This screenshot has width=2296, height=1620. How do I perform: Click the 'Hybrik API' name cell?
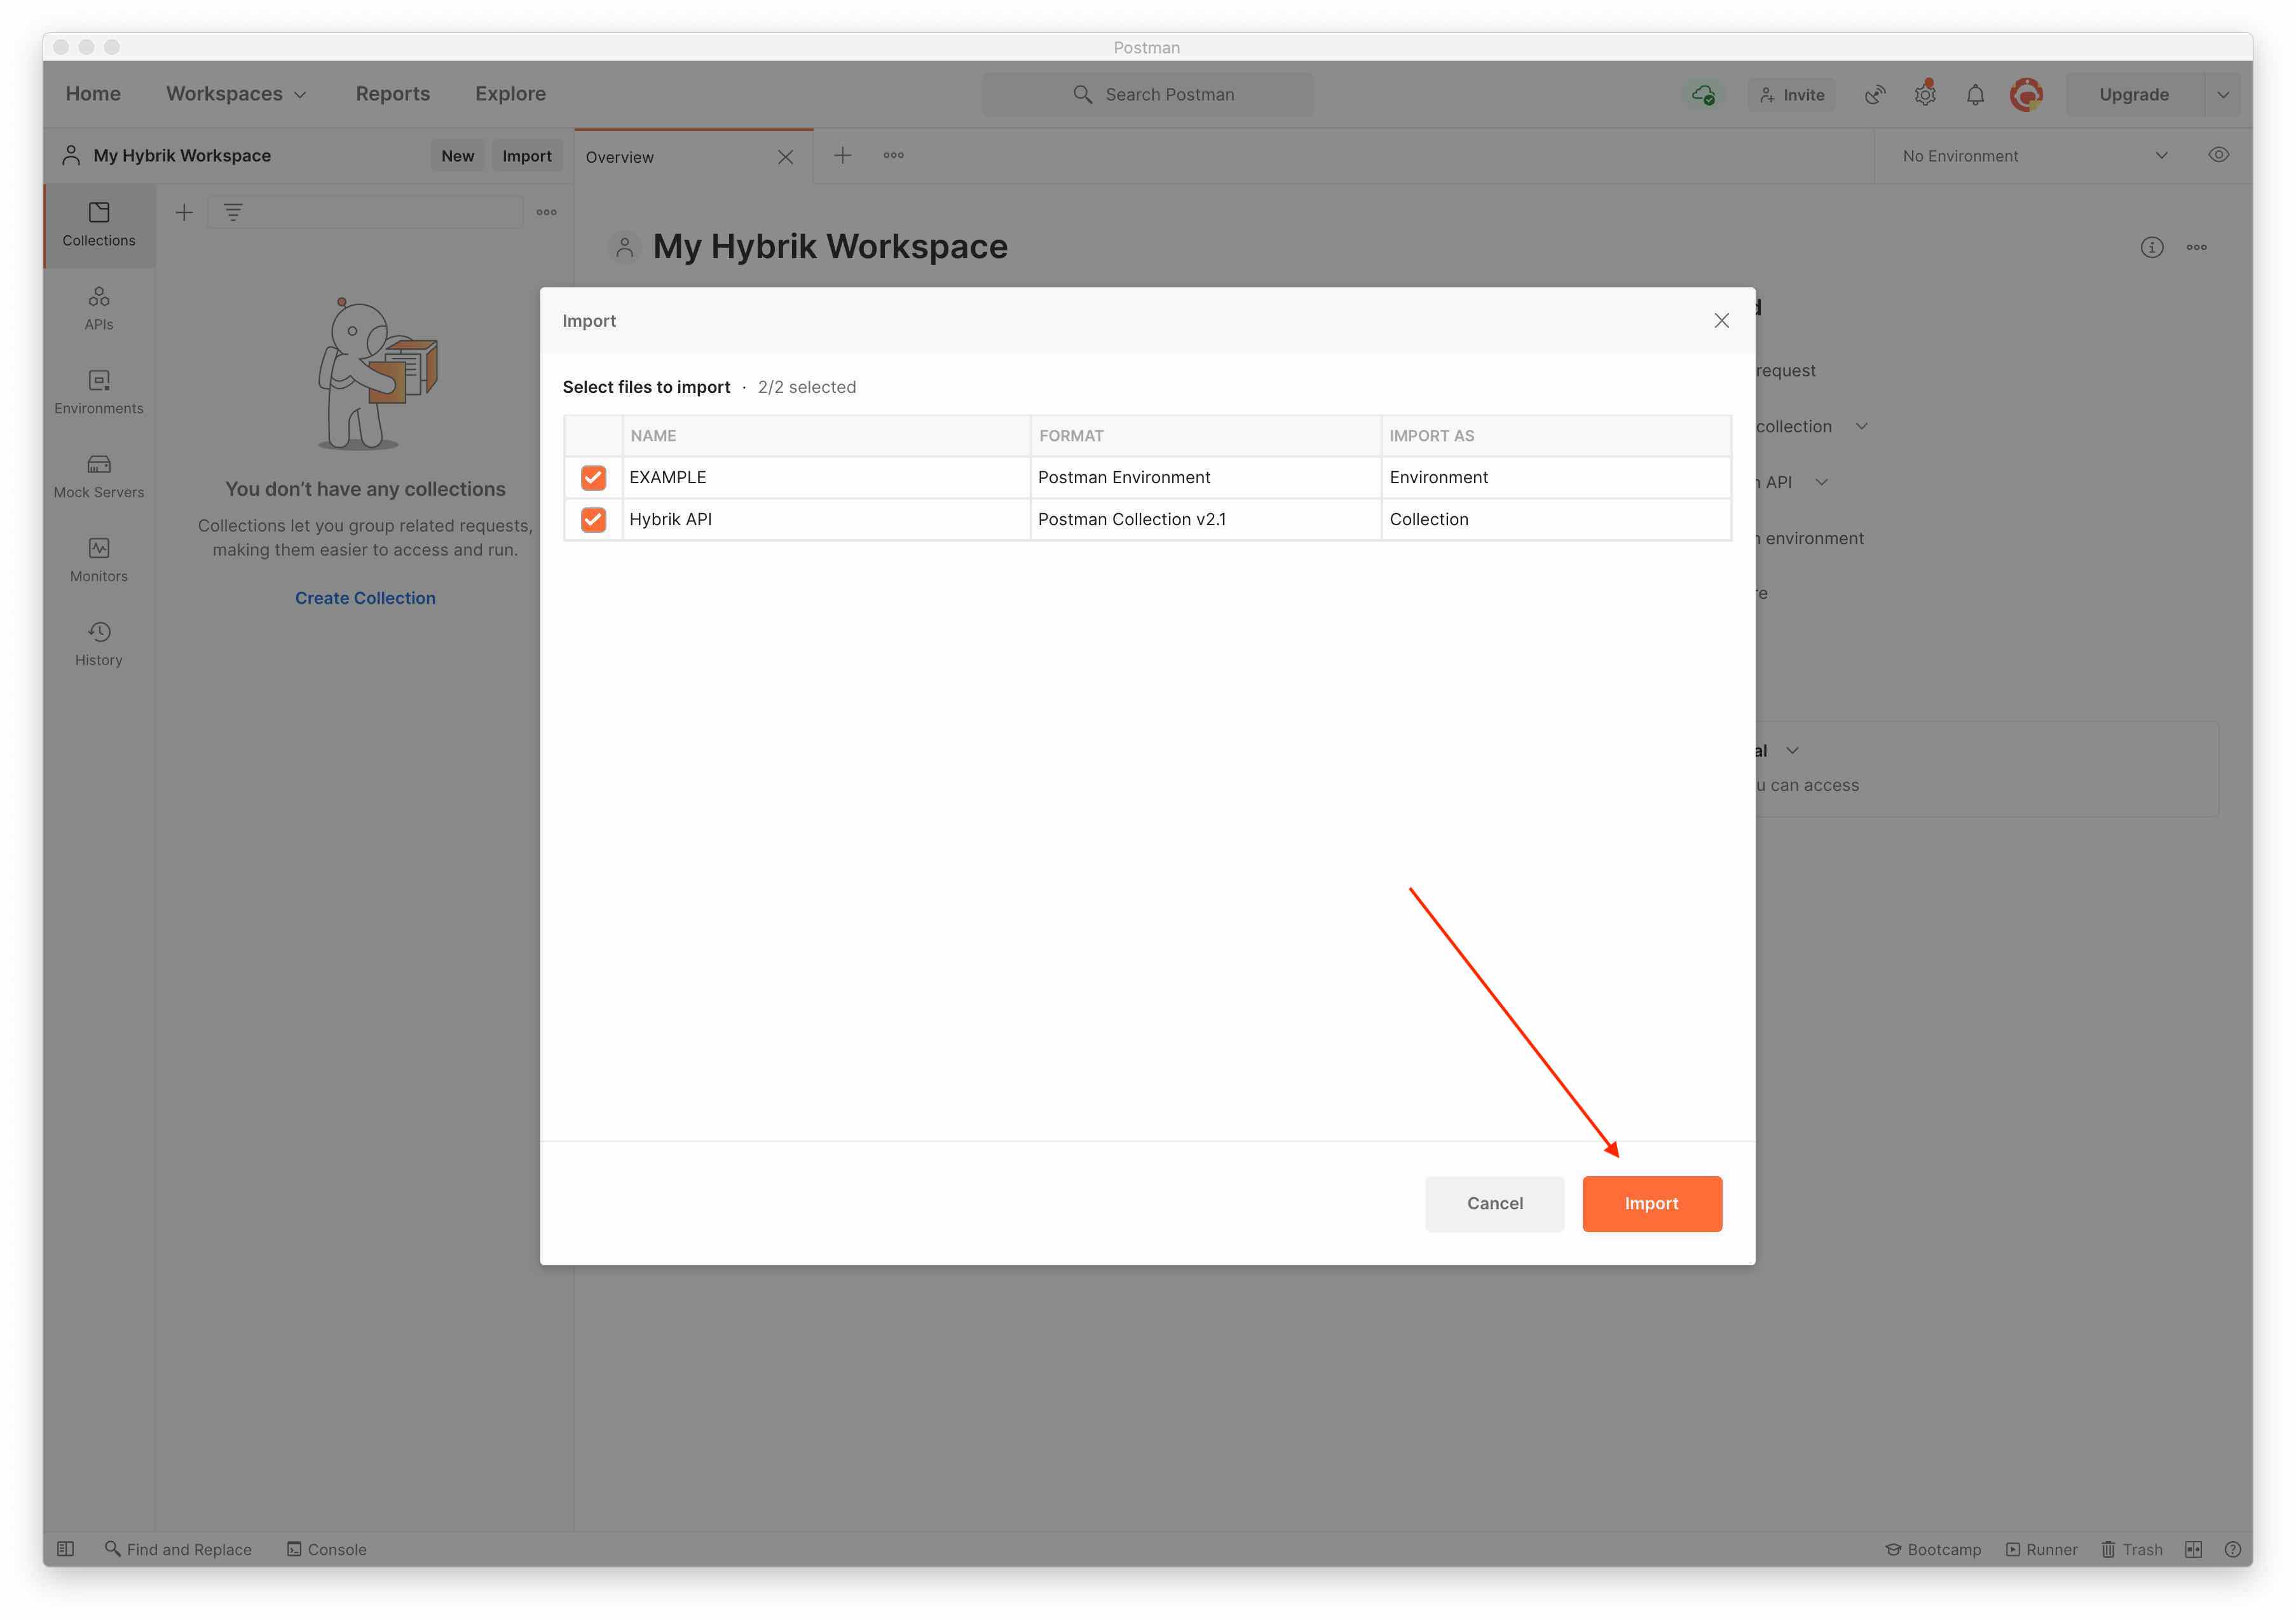point(826,520)
